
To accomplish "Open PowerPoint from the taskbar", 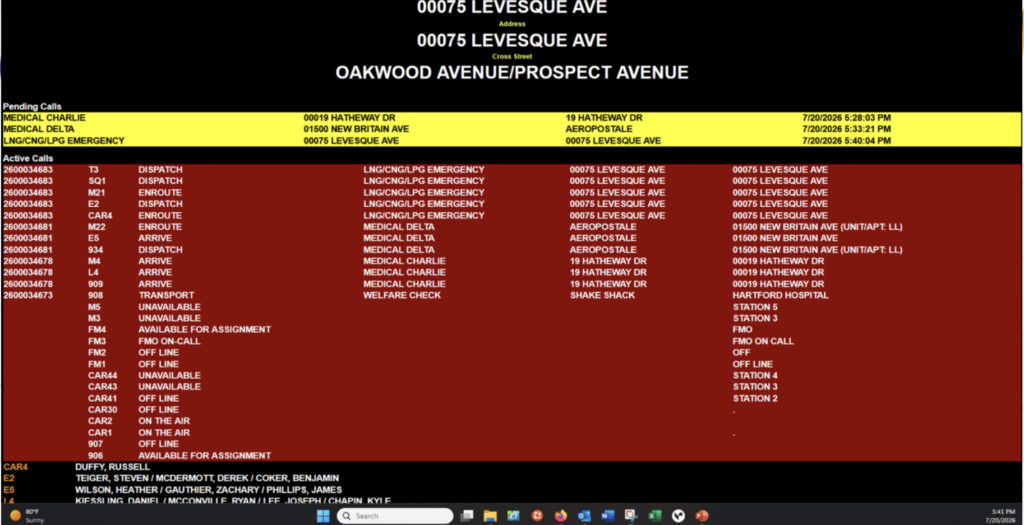I will [x=702, y=516].
